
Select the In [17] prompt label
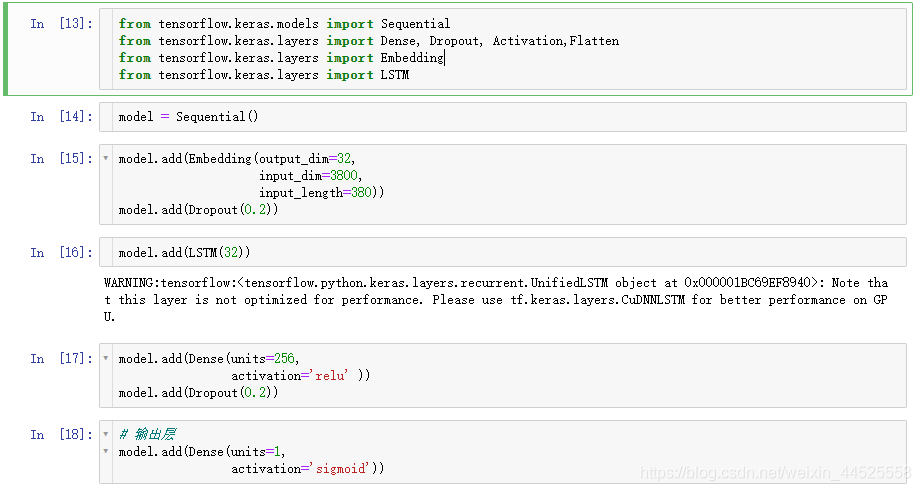click(x=61, y=358)
